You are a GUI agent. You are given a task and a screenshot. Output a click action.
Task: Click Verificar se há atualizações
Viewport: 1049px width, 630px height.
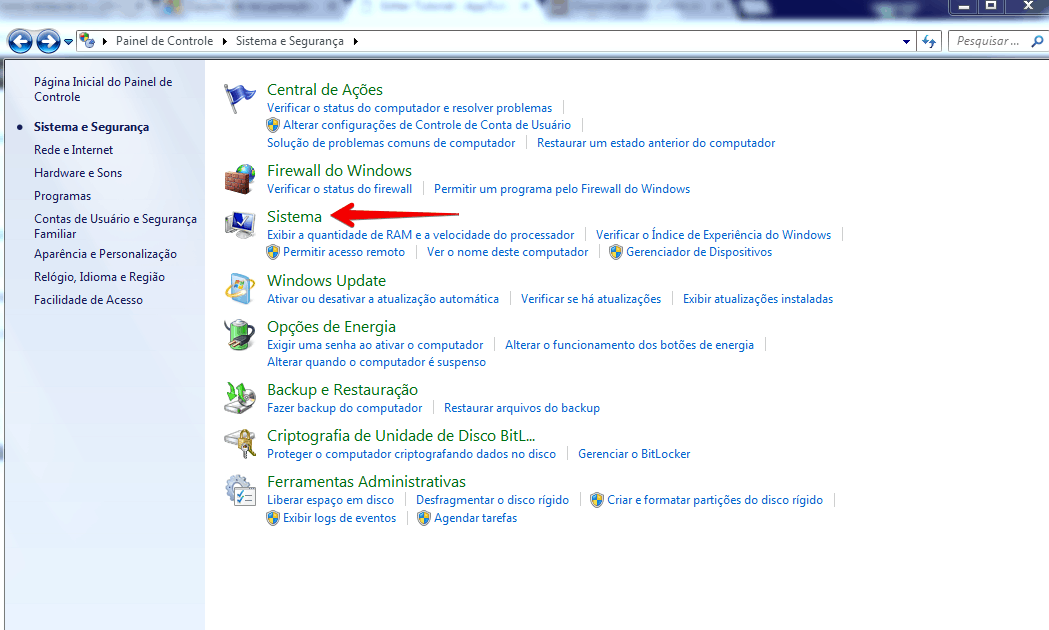591,299
